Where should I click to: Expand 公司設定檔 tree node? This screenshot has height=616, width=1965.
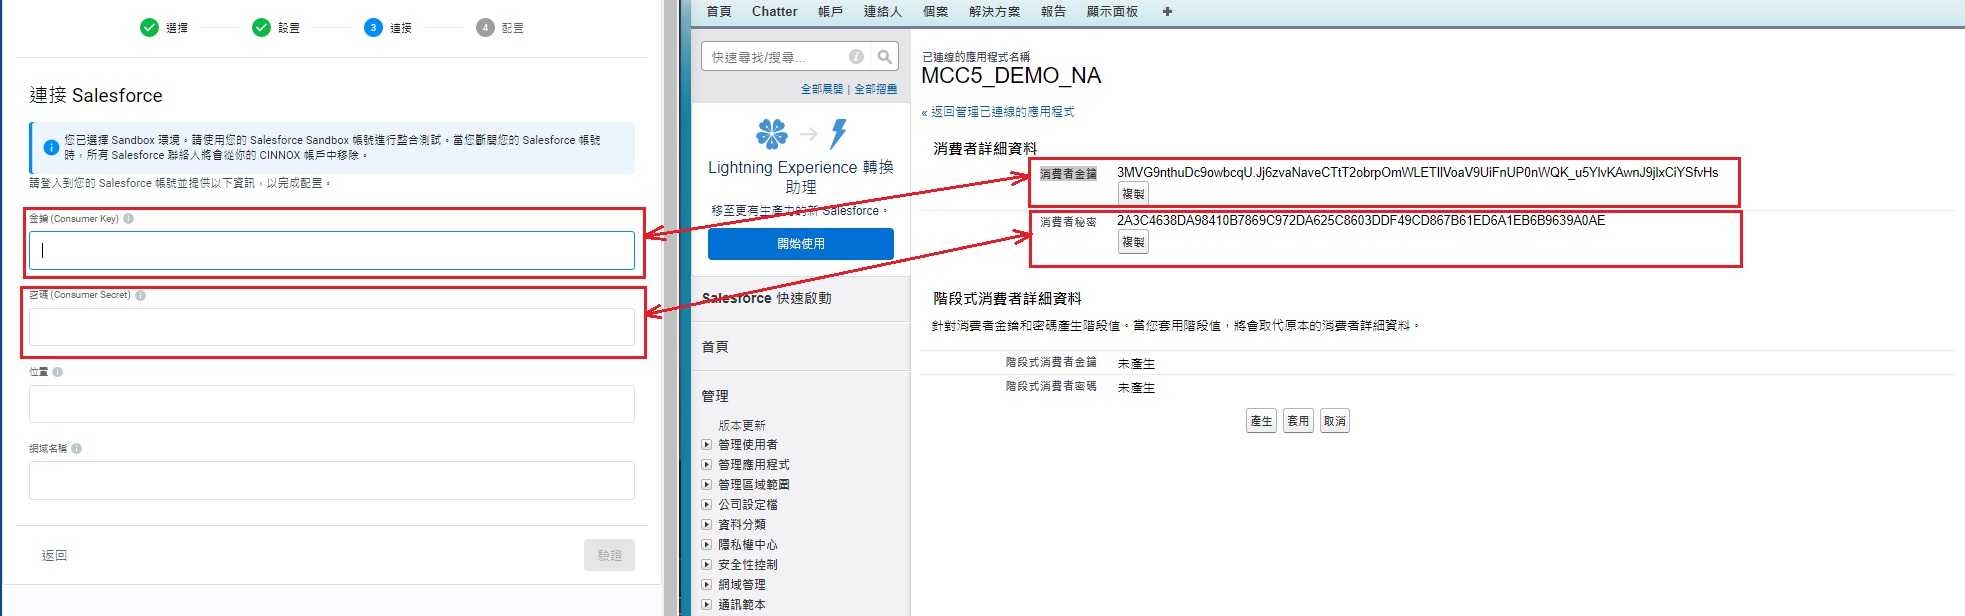point(707,505)
